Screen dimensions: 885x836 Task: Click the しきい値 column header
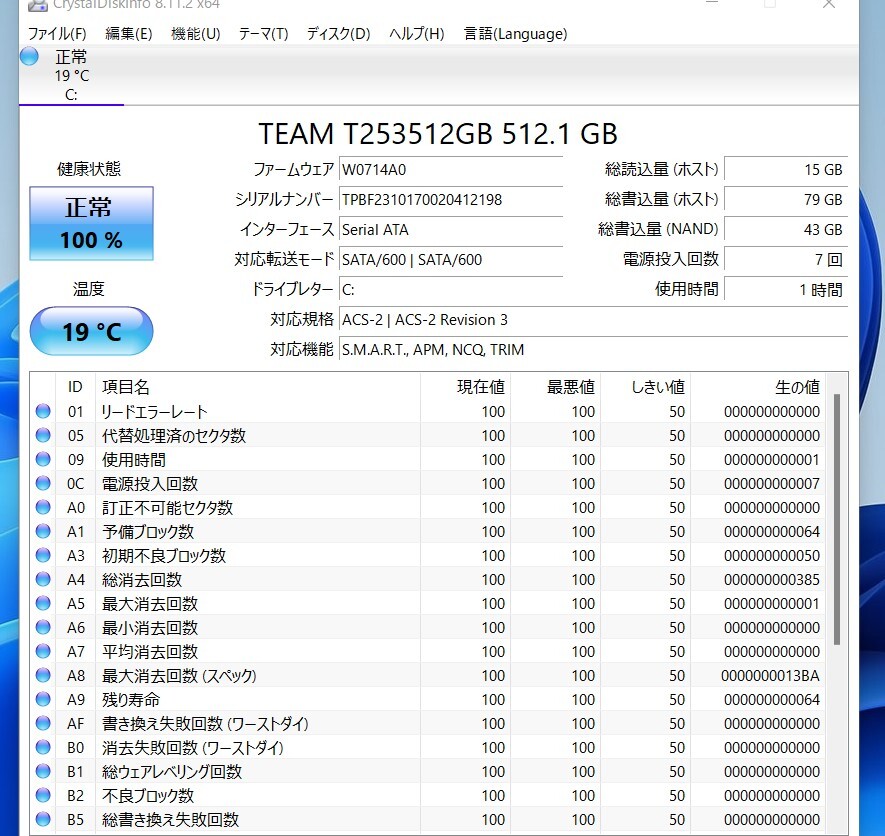(x=646, y=387)
